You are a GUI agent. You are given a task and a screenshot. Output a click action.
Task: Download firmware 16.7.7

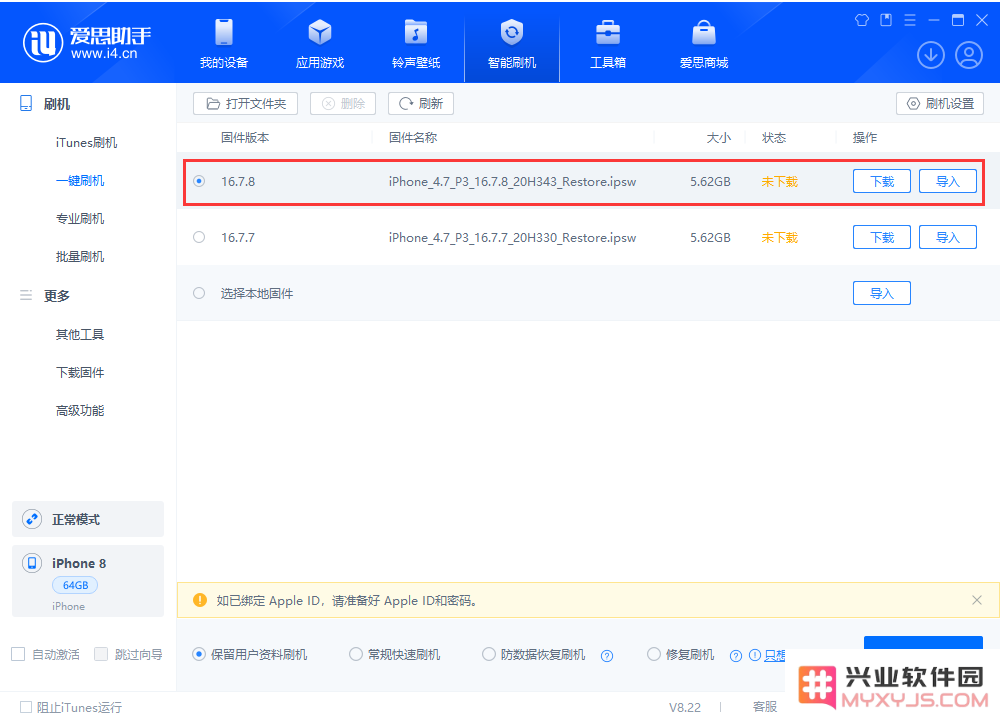[x=882, y=238]
